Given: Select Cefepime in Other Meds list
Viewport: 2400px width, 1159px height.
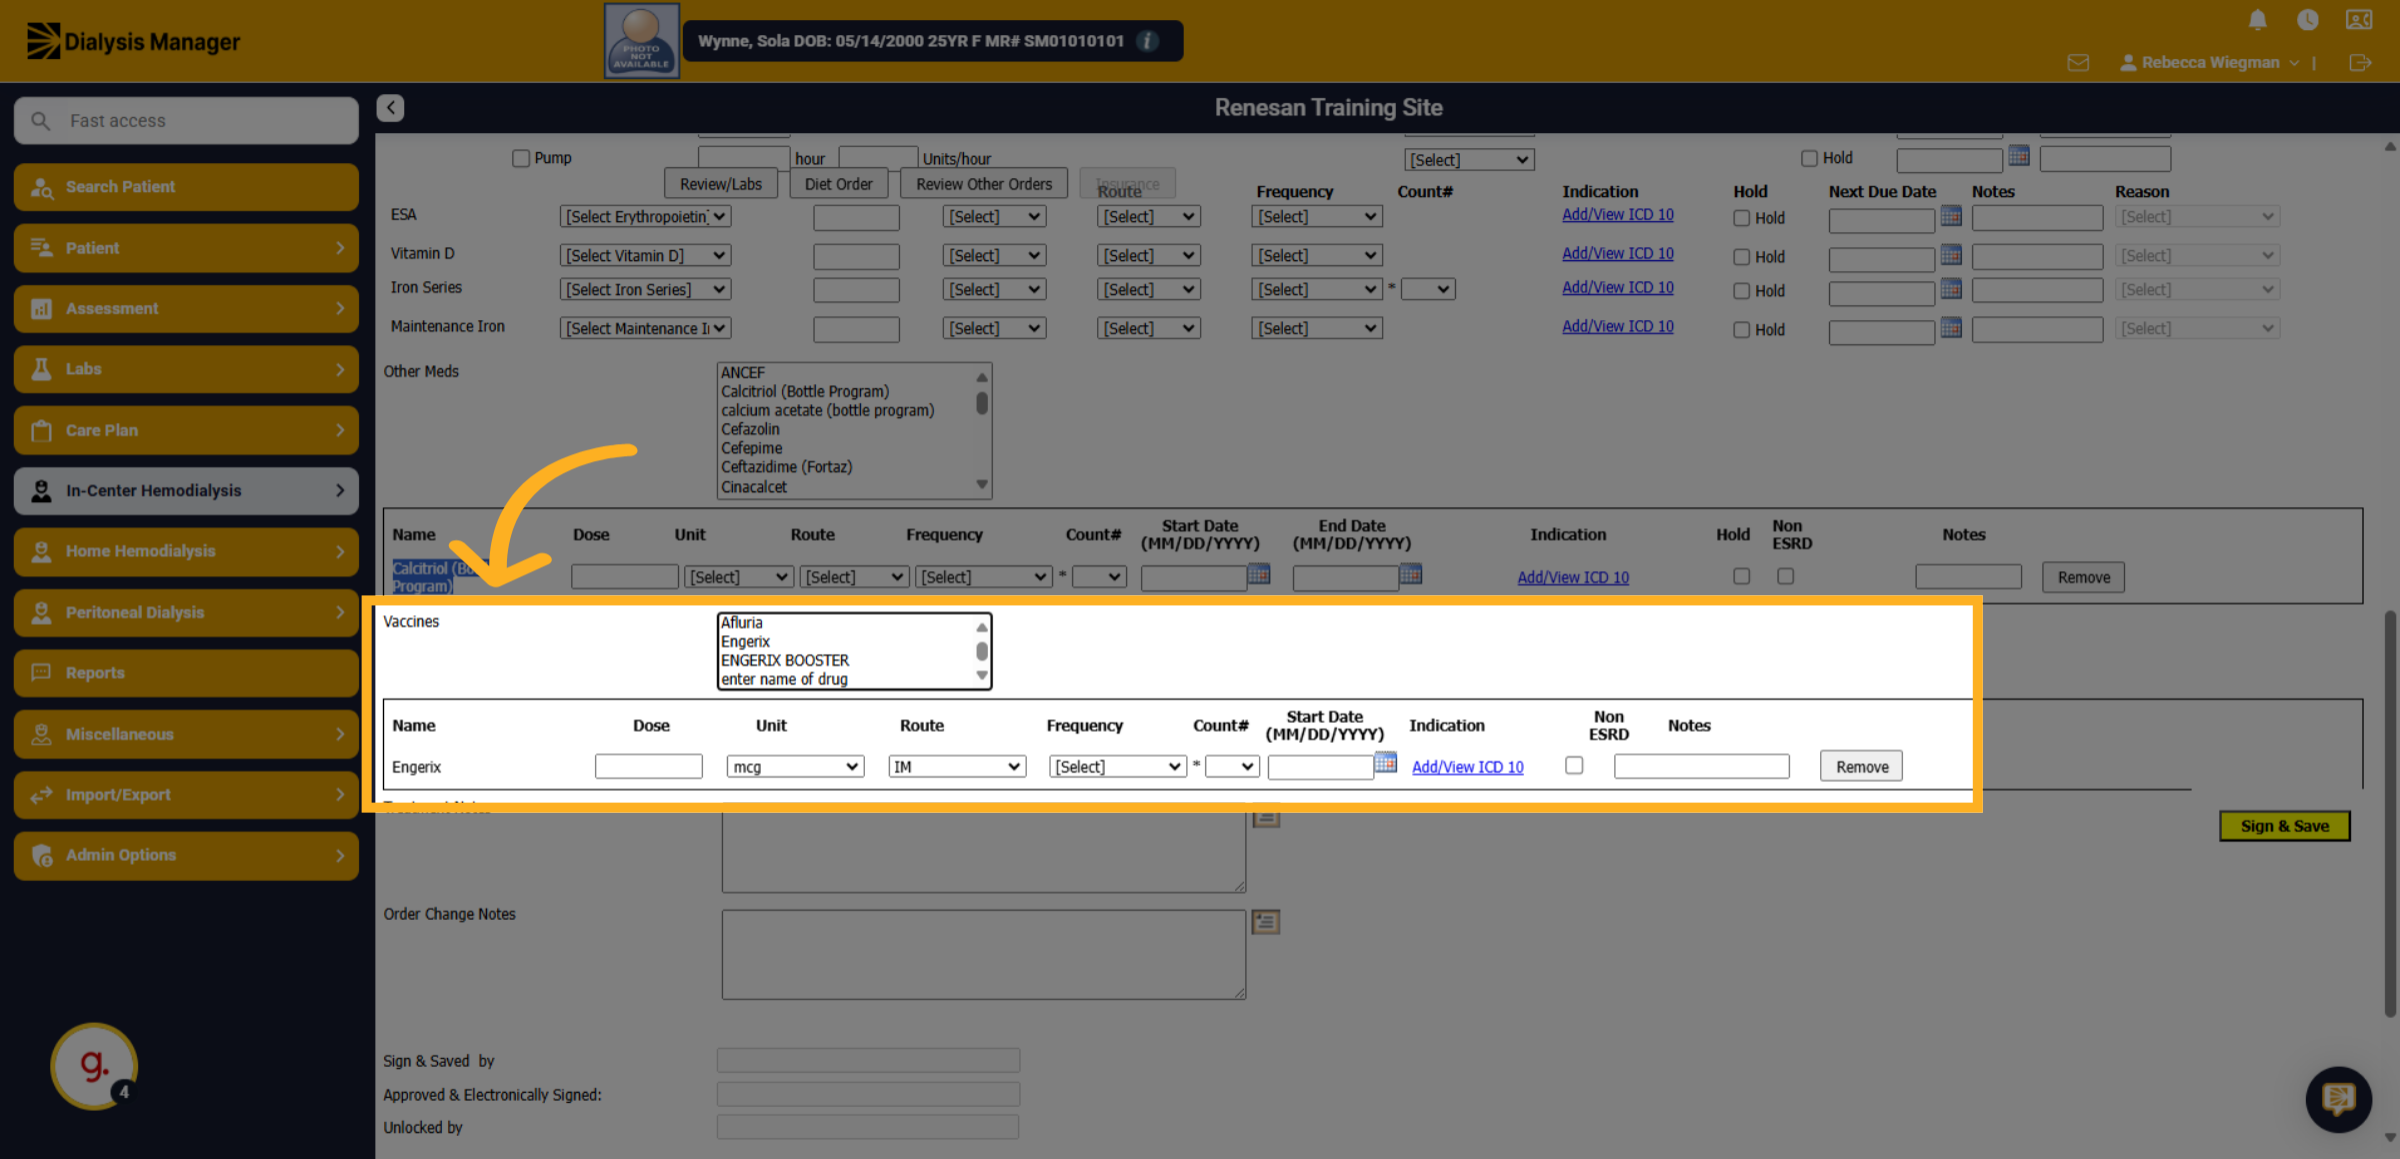Looking at the screenshot, I should 752,448.
